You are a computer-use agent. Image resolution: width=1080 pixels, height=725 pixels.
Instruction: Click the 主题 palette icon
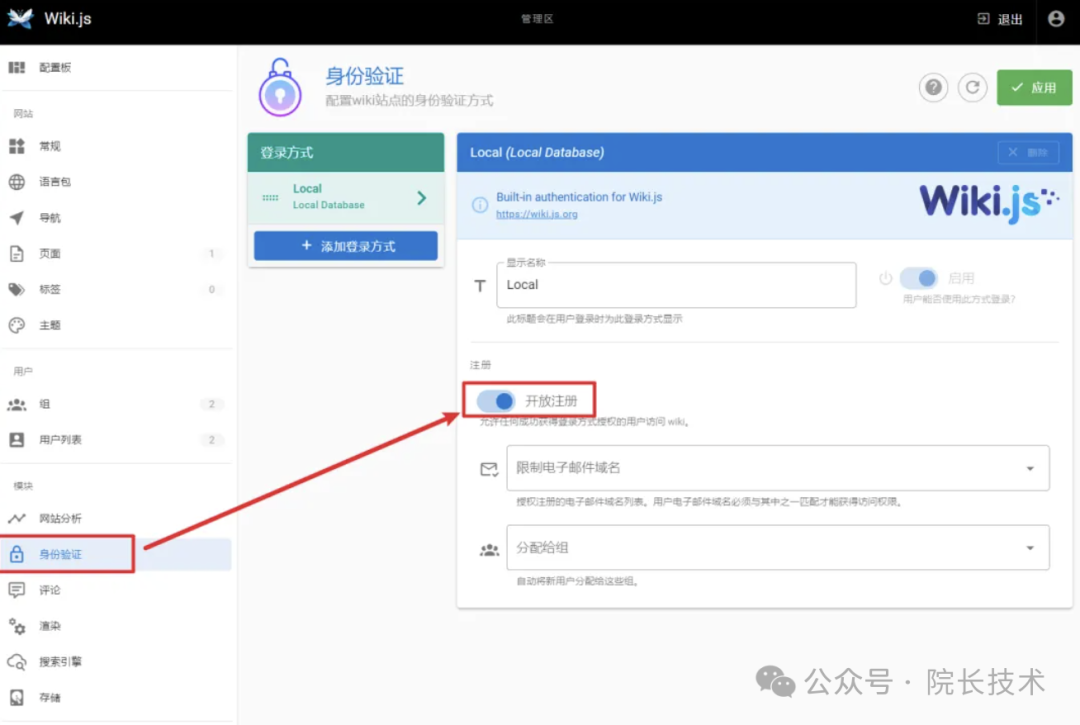click(17, 325)
